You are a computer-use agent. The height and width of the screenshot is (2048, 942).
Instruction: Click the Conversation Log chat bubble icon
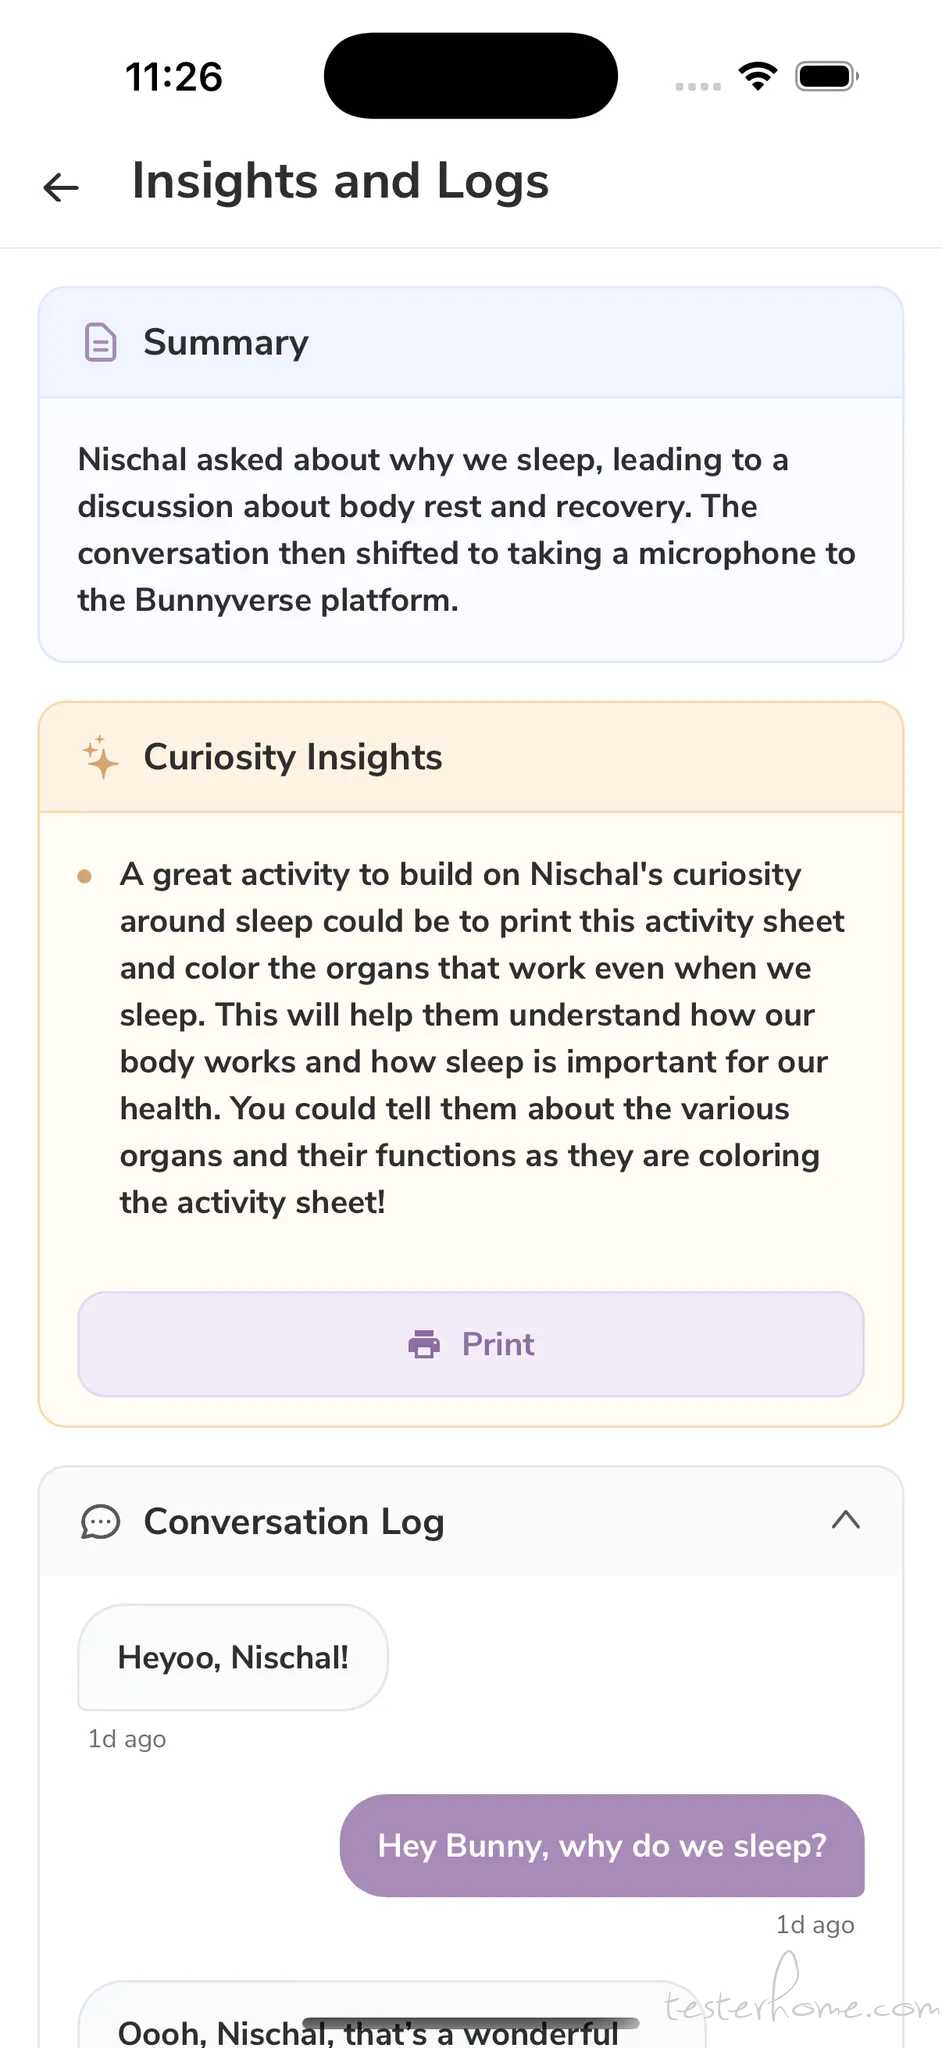[100, 1522]
